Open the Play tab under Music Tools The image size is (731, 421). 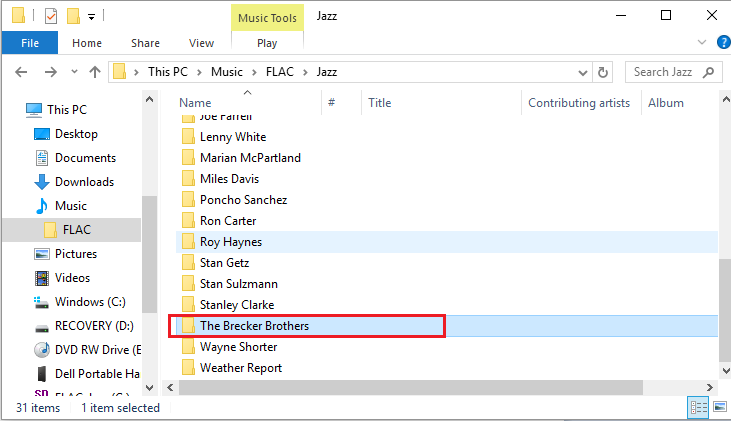267,43
